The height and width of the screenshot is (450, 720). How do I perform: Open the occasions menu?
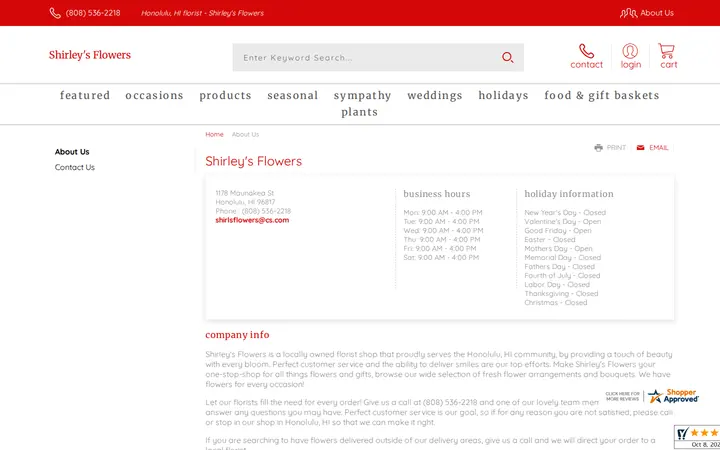pos(154,96)
